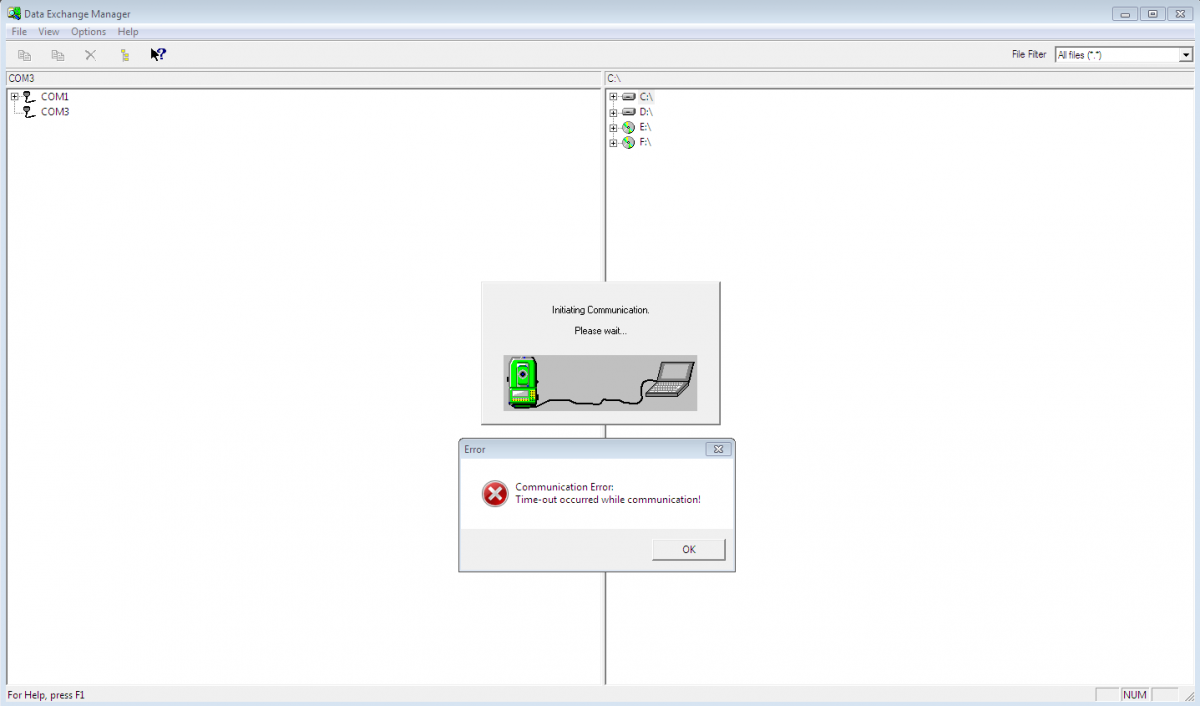Screen dimensions: 1200x706
Task: Click the 'For Help, press F1' status text
Action: [x=46, y=694]
